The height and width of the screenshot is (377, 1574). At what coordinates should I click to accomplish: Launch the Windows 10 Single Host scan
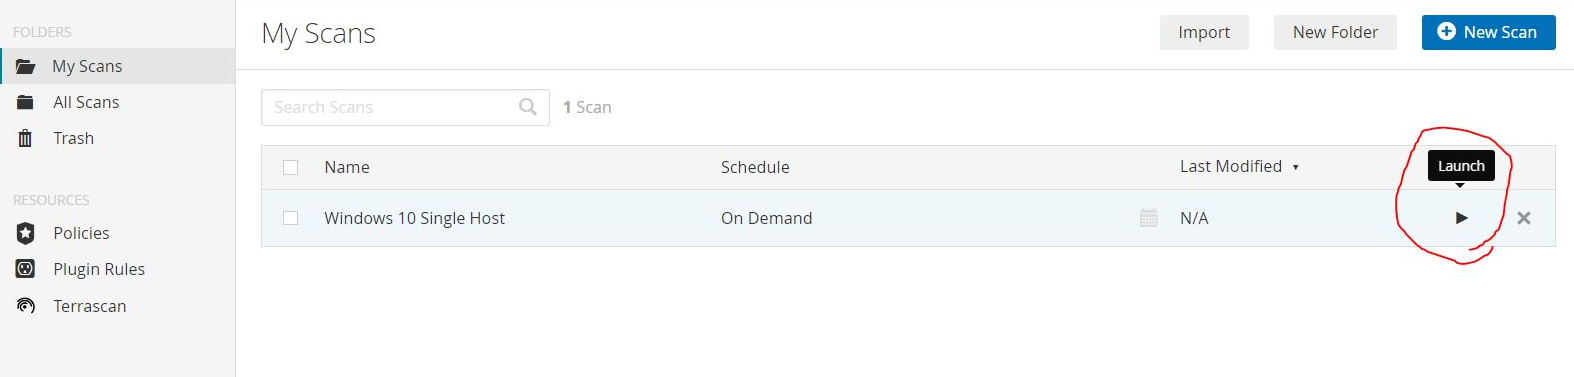point(1461,218)
